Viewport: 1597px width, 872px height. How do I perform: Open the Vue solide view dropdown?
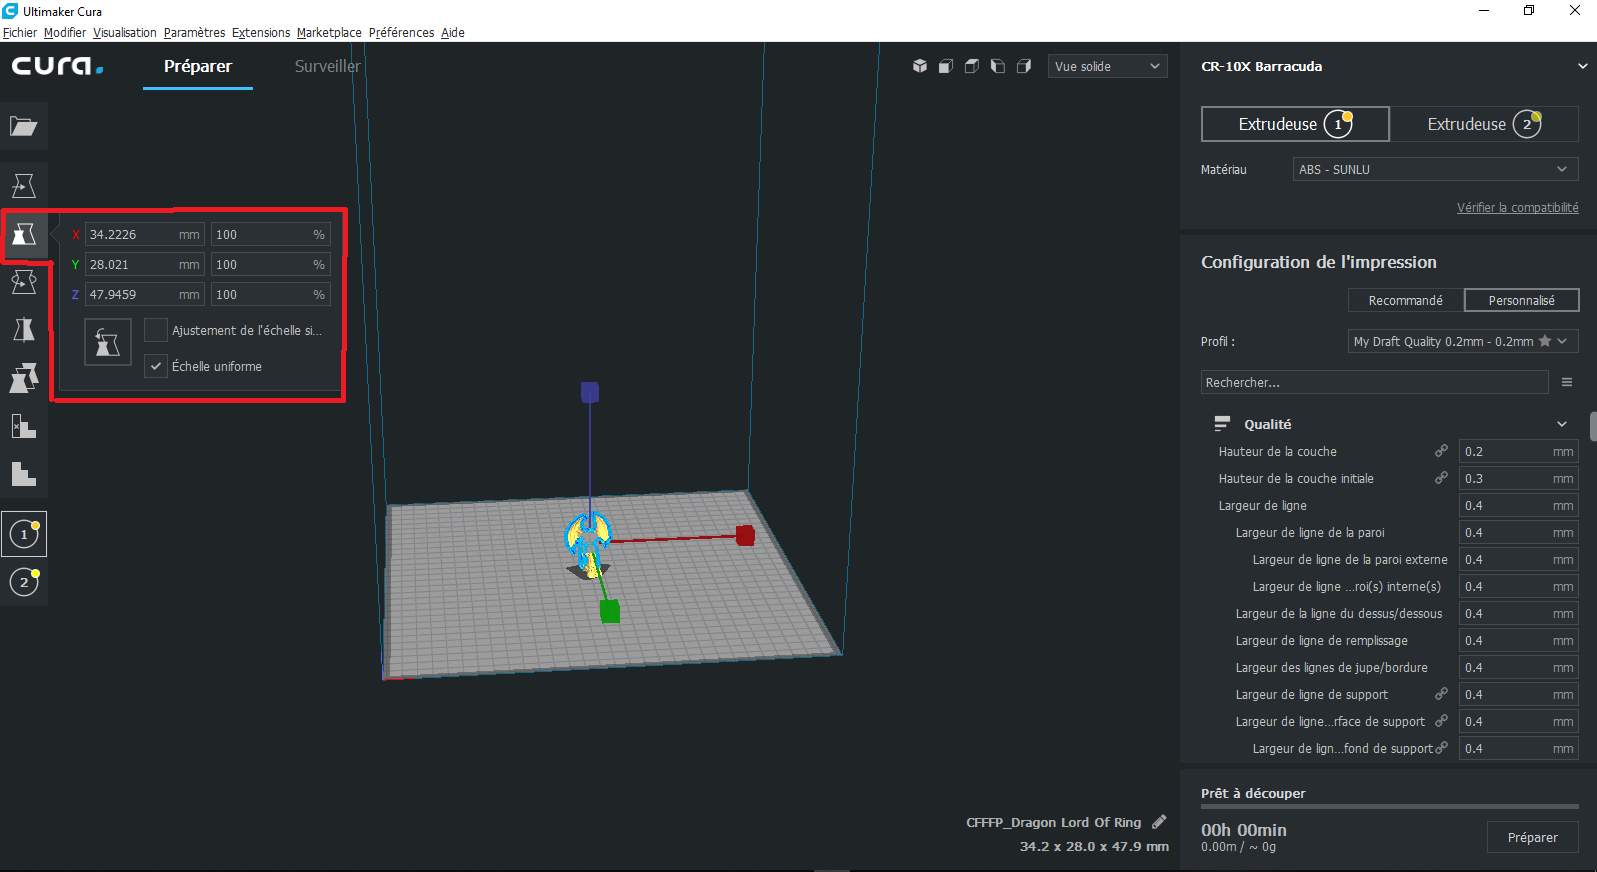click(x=1107, y=66)
